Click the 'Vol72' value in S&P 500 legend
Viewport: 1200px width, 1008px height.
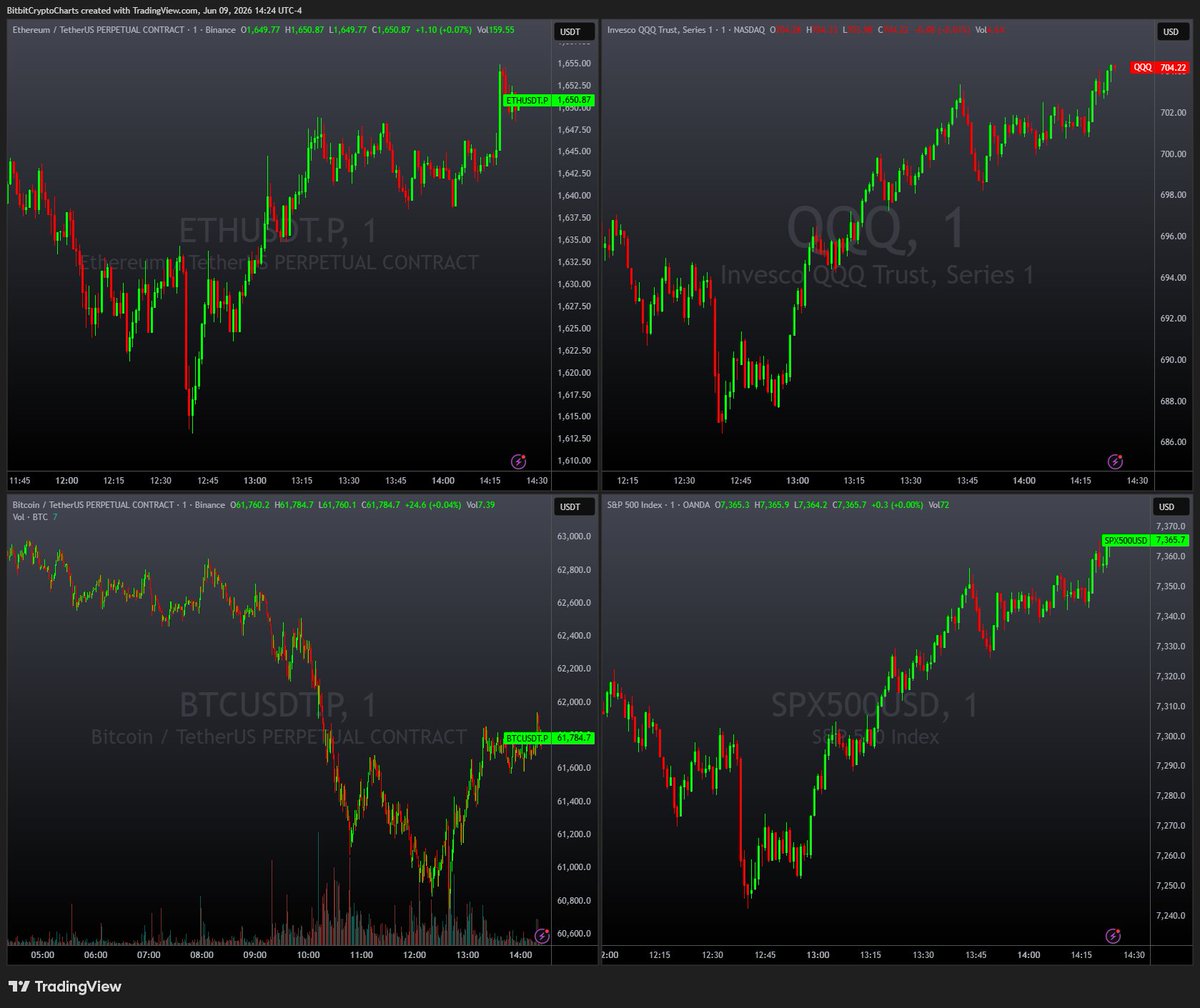point(938,505)
